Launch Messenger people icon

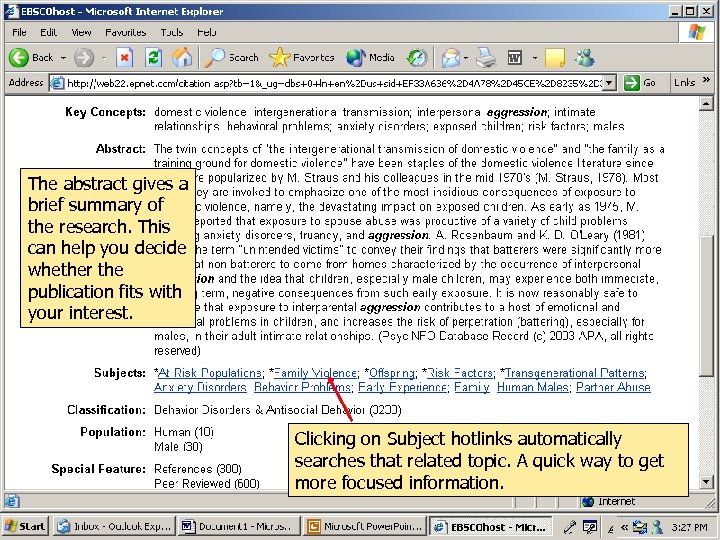[585, 58]
